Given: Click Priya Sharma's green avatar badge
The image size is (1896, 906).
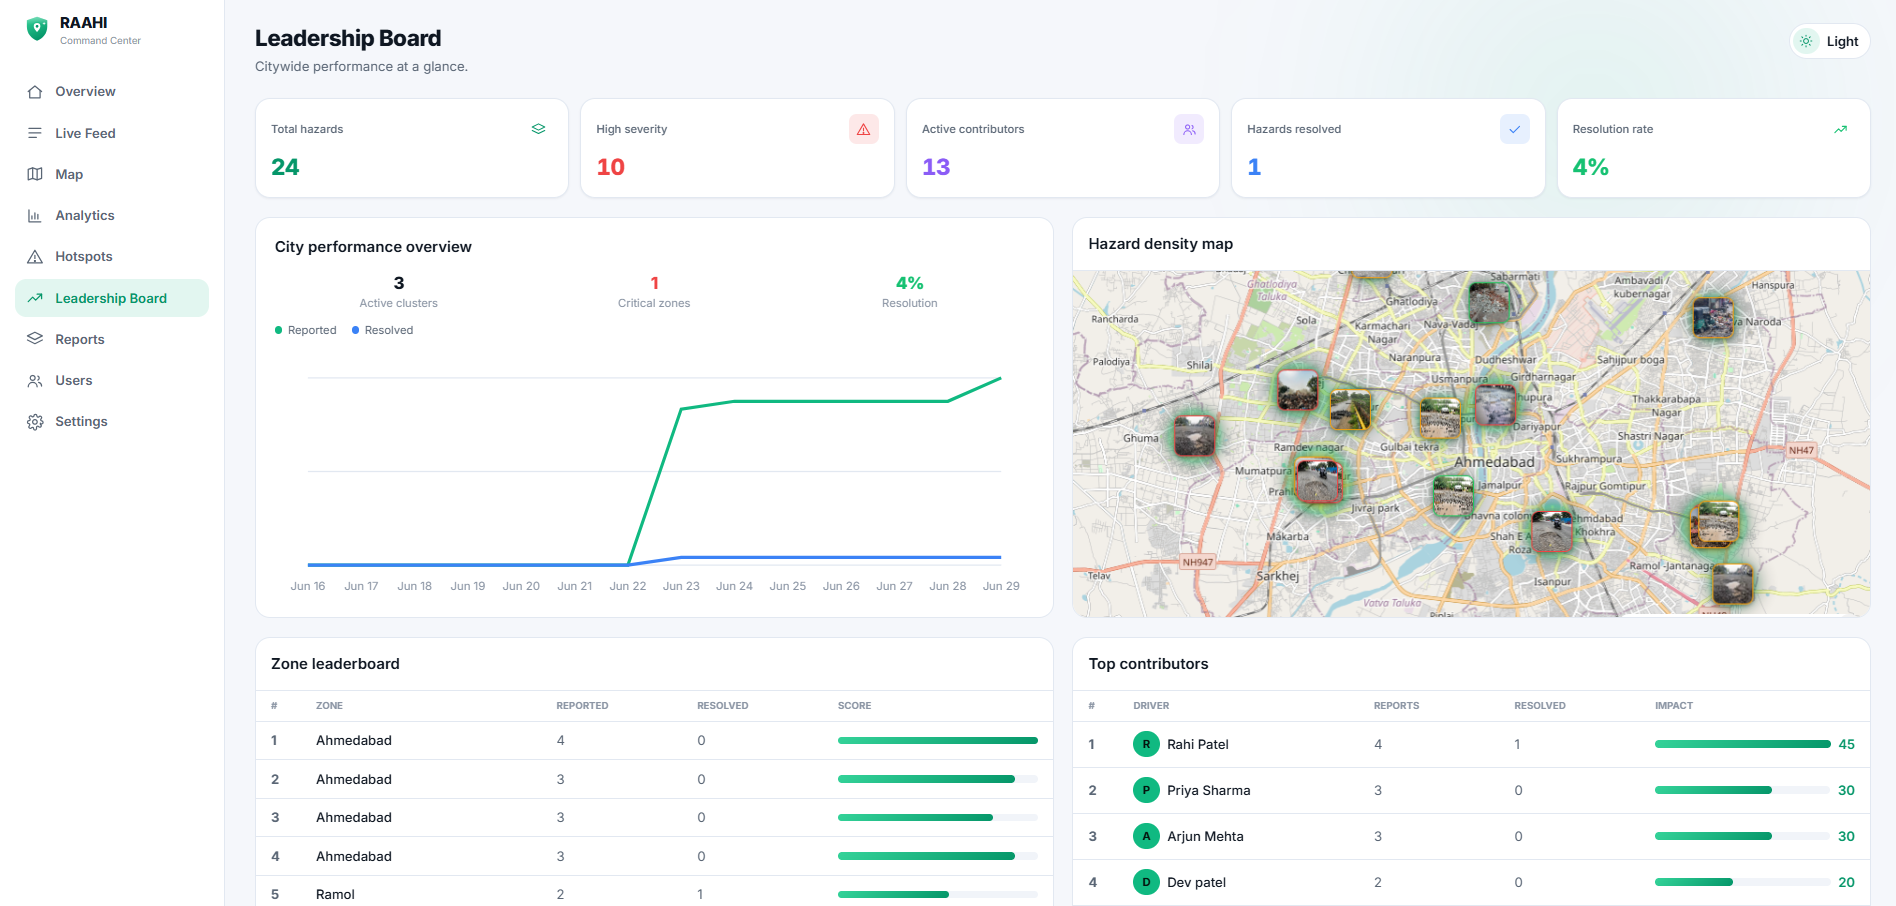Looking at the screenshot, I should 1146,790.
